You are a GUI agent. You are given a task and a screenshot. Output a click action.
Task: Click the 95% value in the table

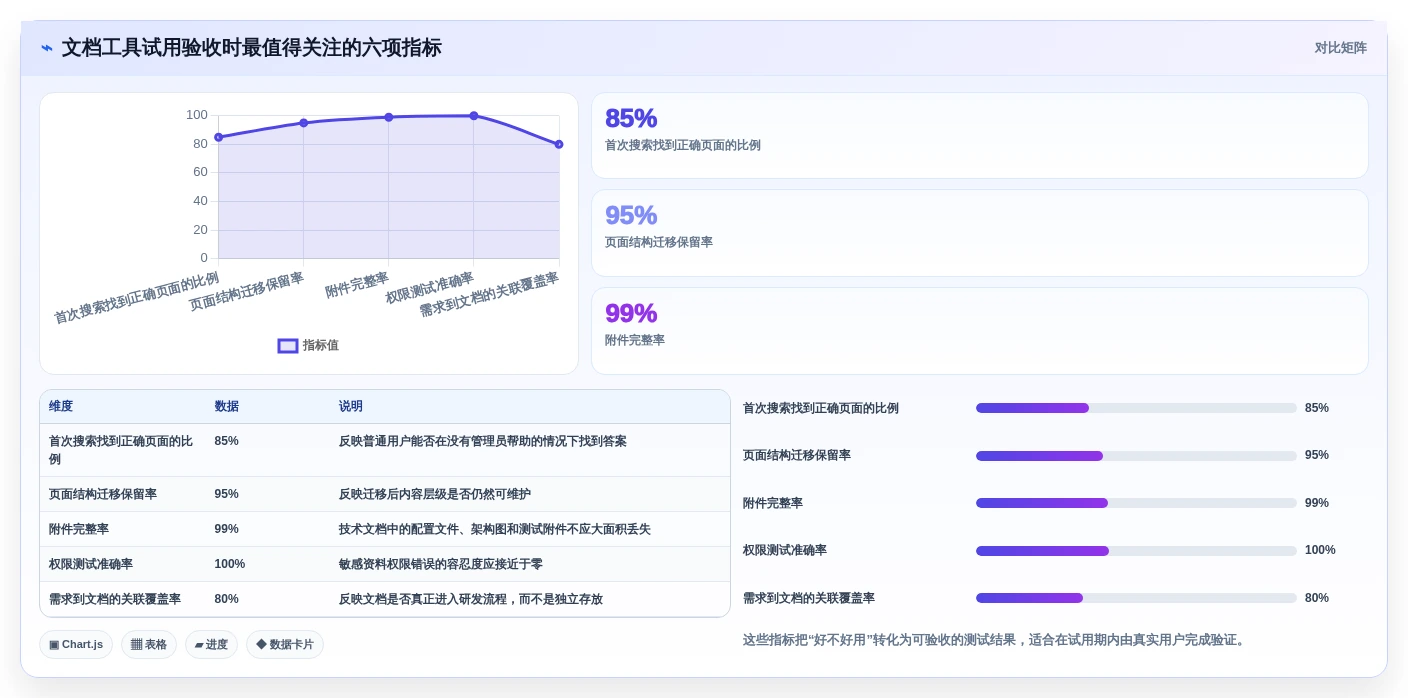[x=226, y=494]
